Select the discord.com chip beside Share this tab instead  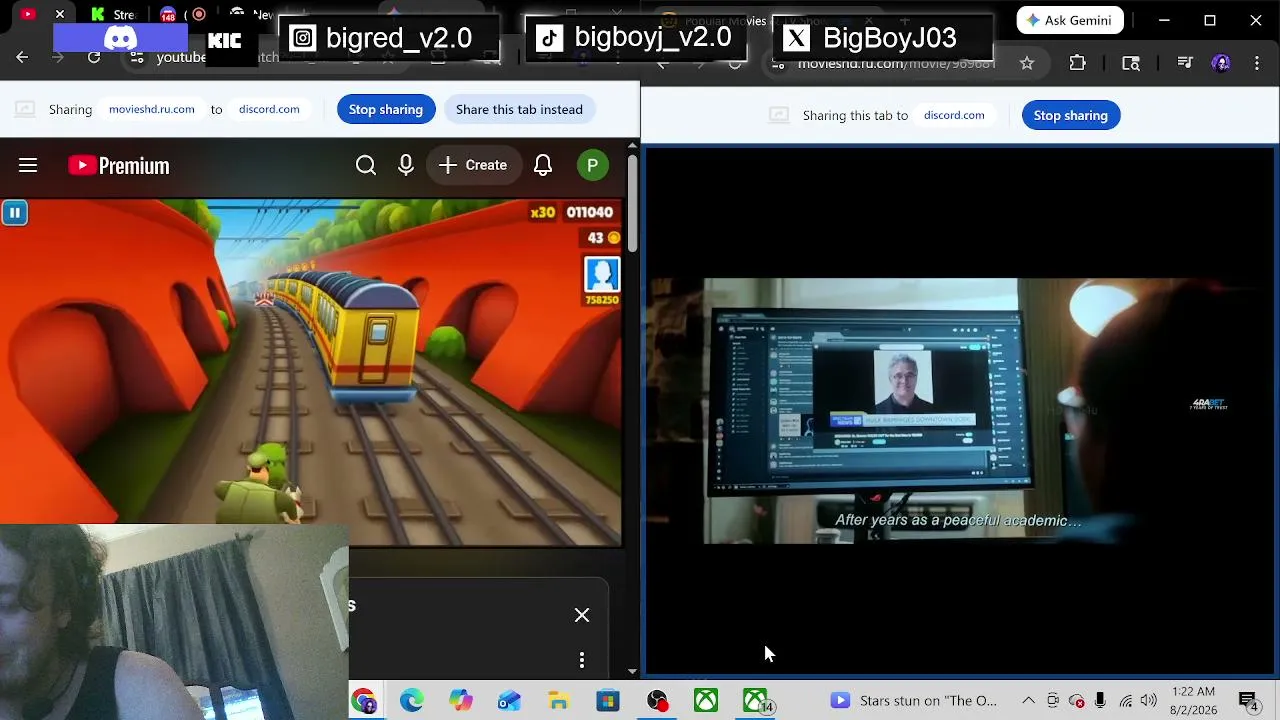point(269,109)
